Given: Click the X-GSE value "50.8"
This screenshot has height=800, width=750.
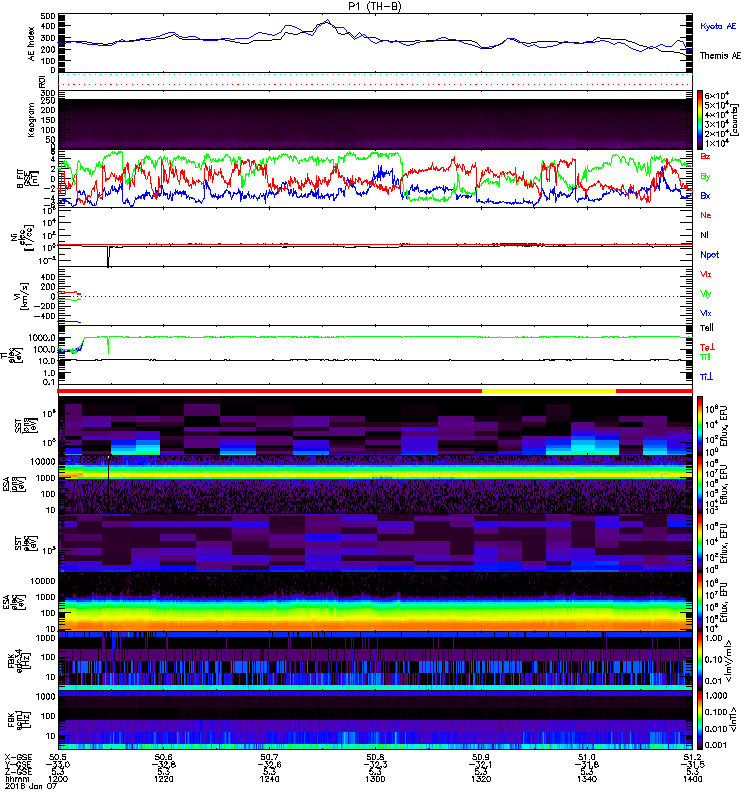Looking at the screenshot, I should (375, 757).
